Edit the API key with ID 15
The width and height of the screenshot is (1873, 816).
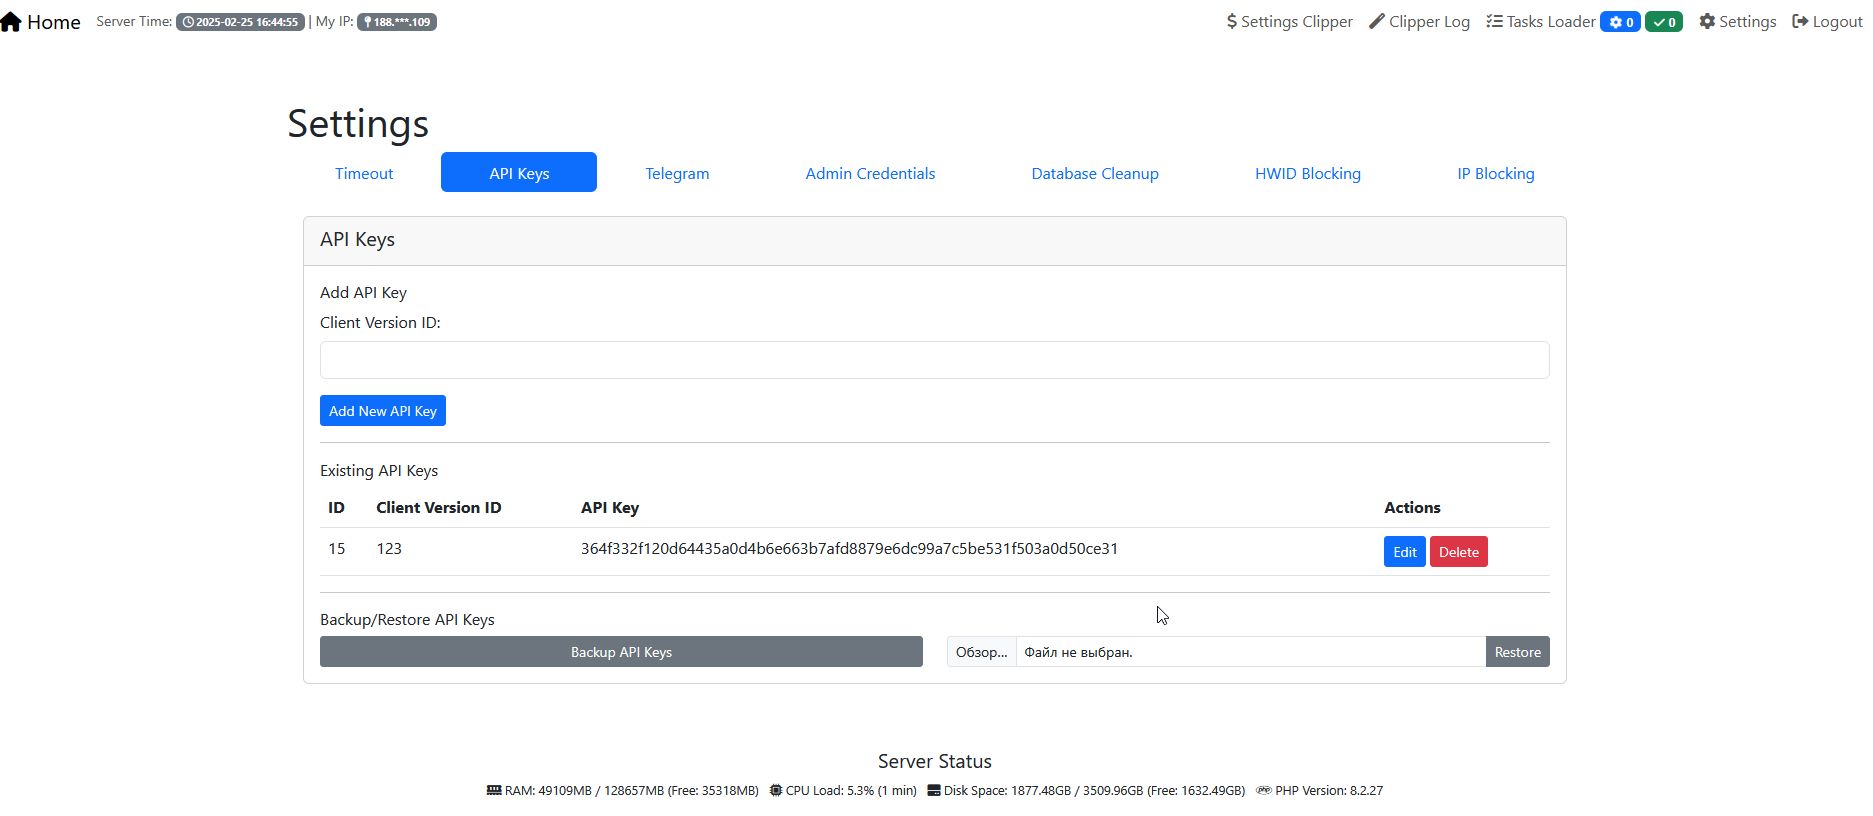click(x=1404, y=552)
